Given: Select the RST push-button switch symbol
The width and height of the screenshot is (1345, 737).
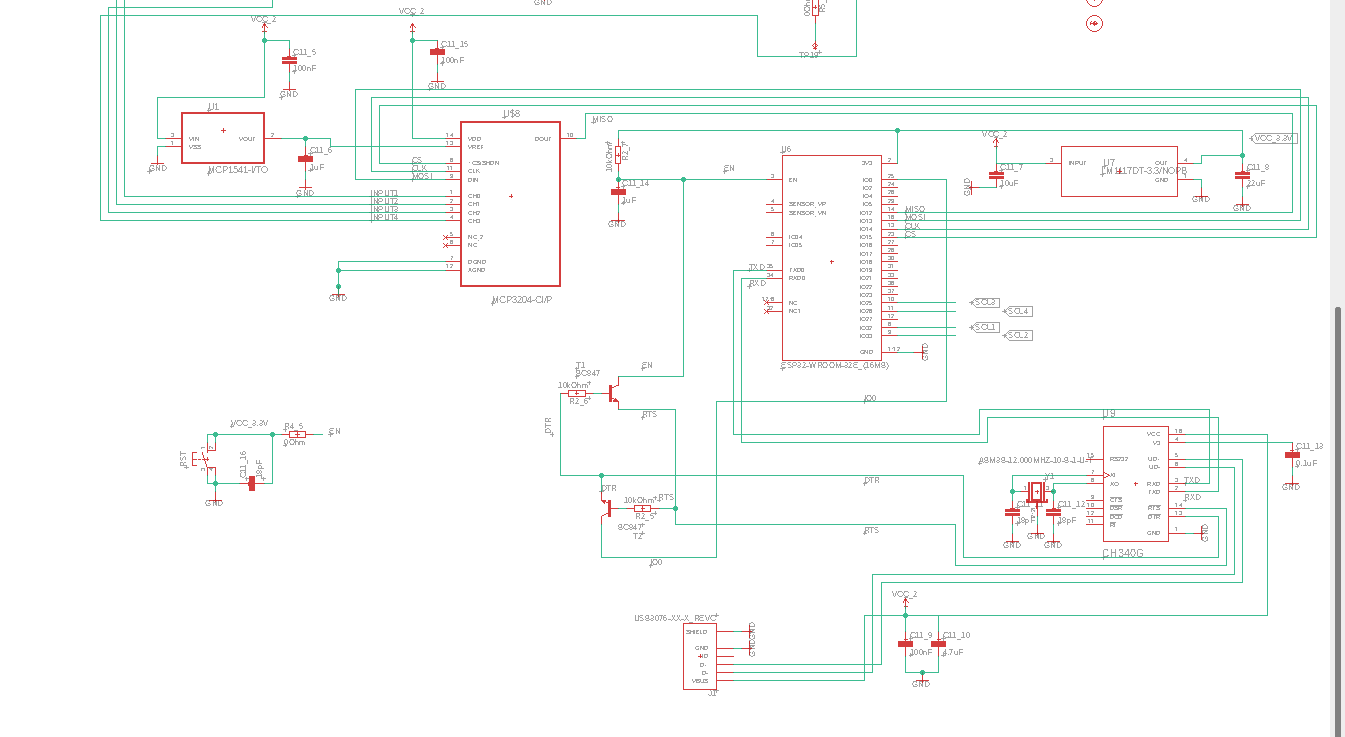Looking at the screenshot, I should click(206, 459).
